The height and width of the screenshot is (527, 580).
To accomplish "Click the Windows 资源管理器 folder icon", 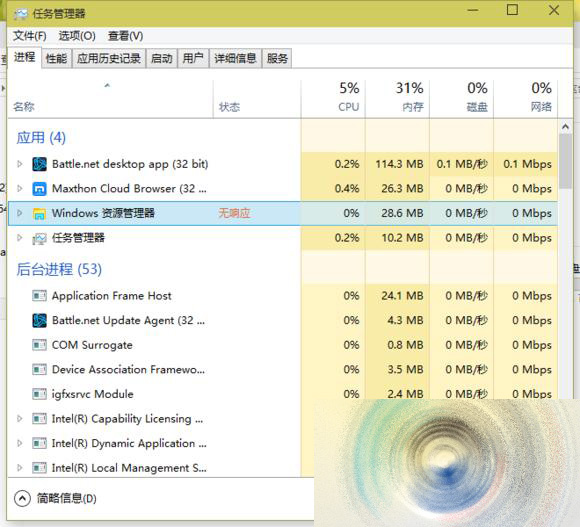I will pos(39,213).
